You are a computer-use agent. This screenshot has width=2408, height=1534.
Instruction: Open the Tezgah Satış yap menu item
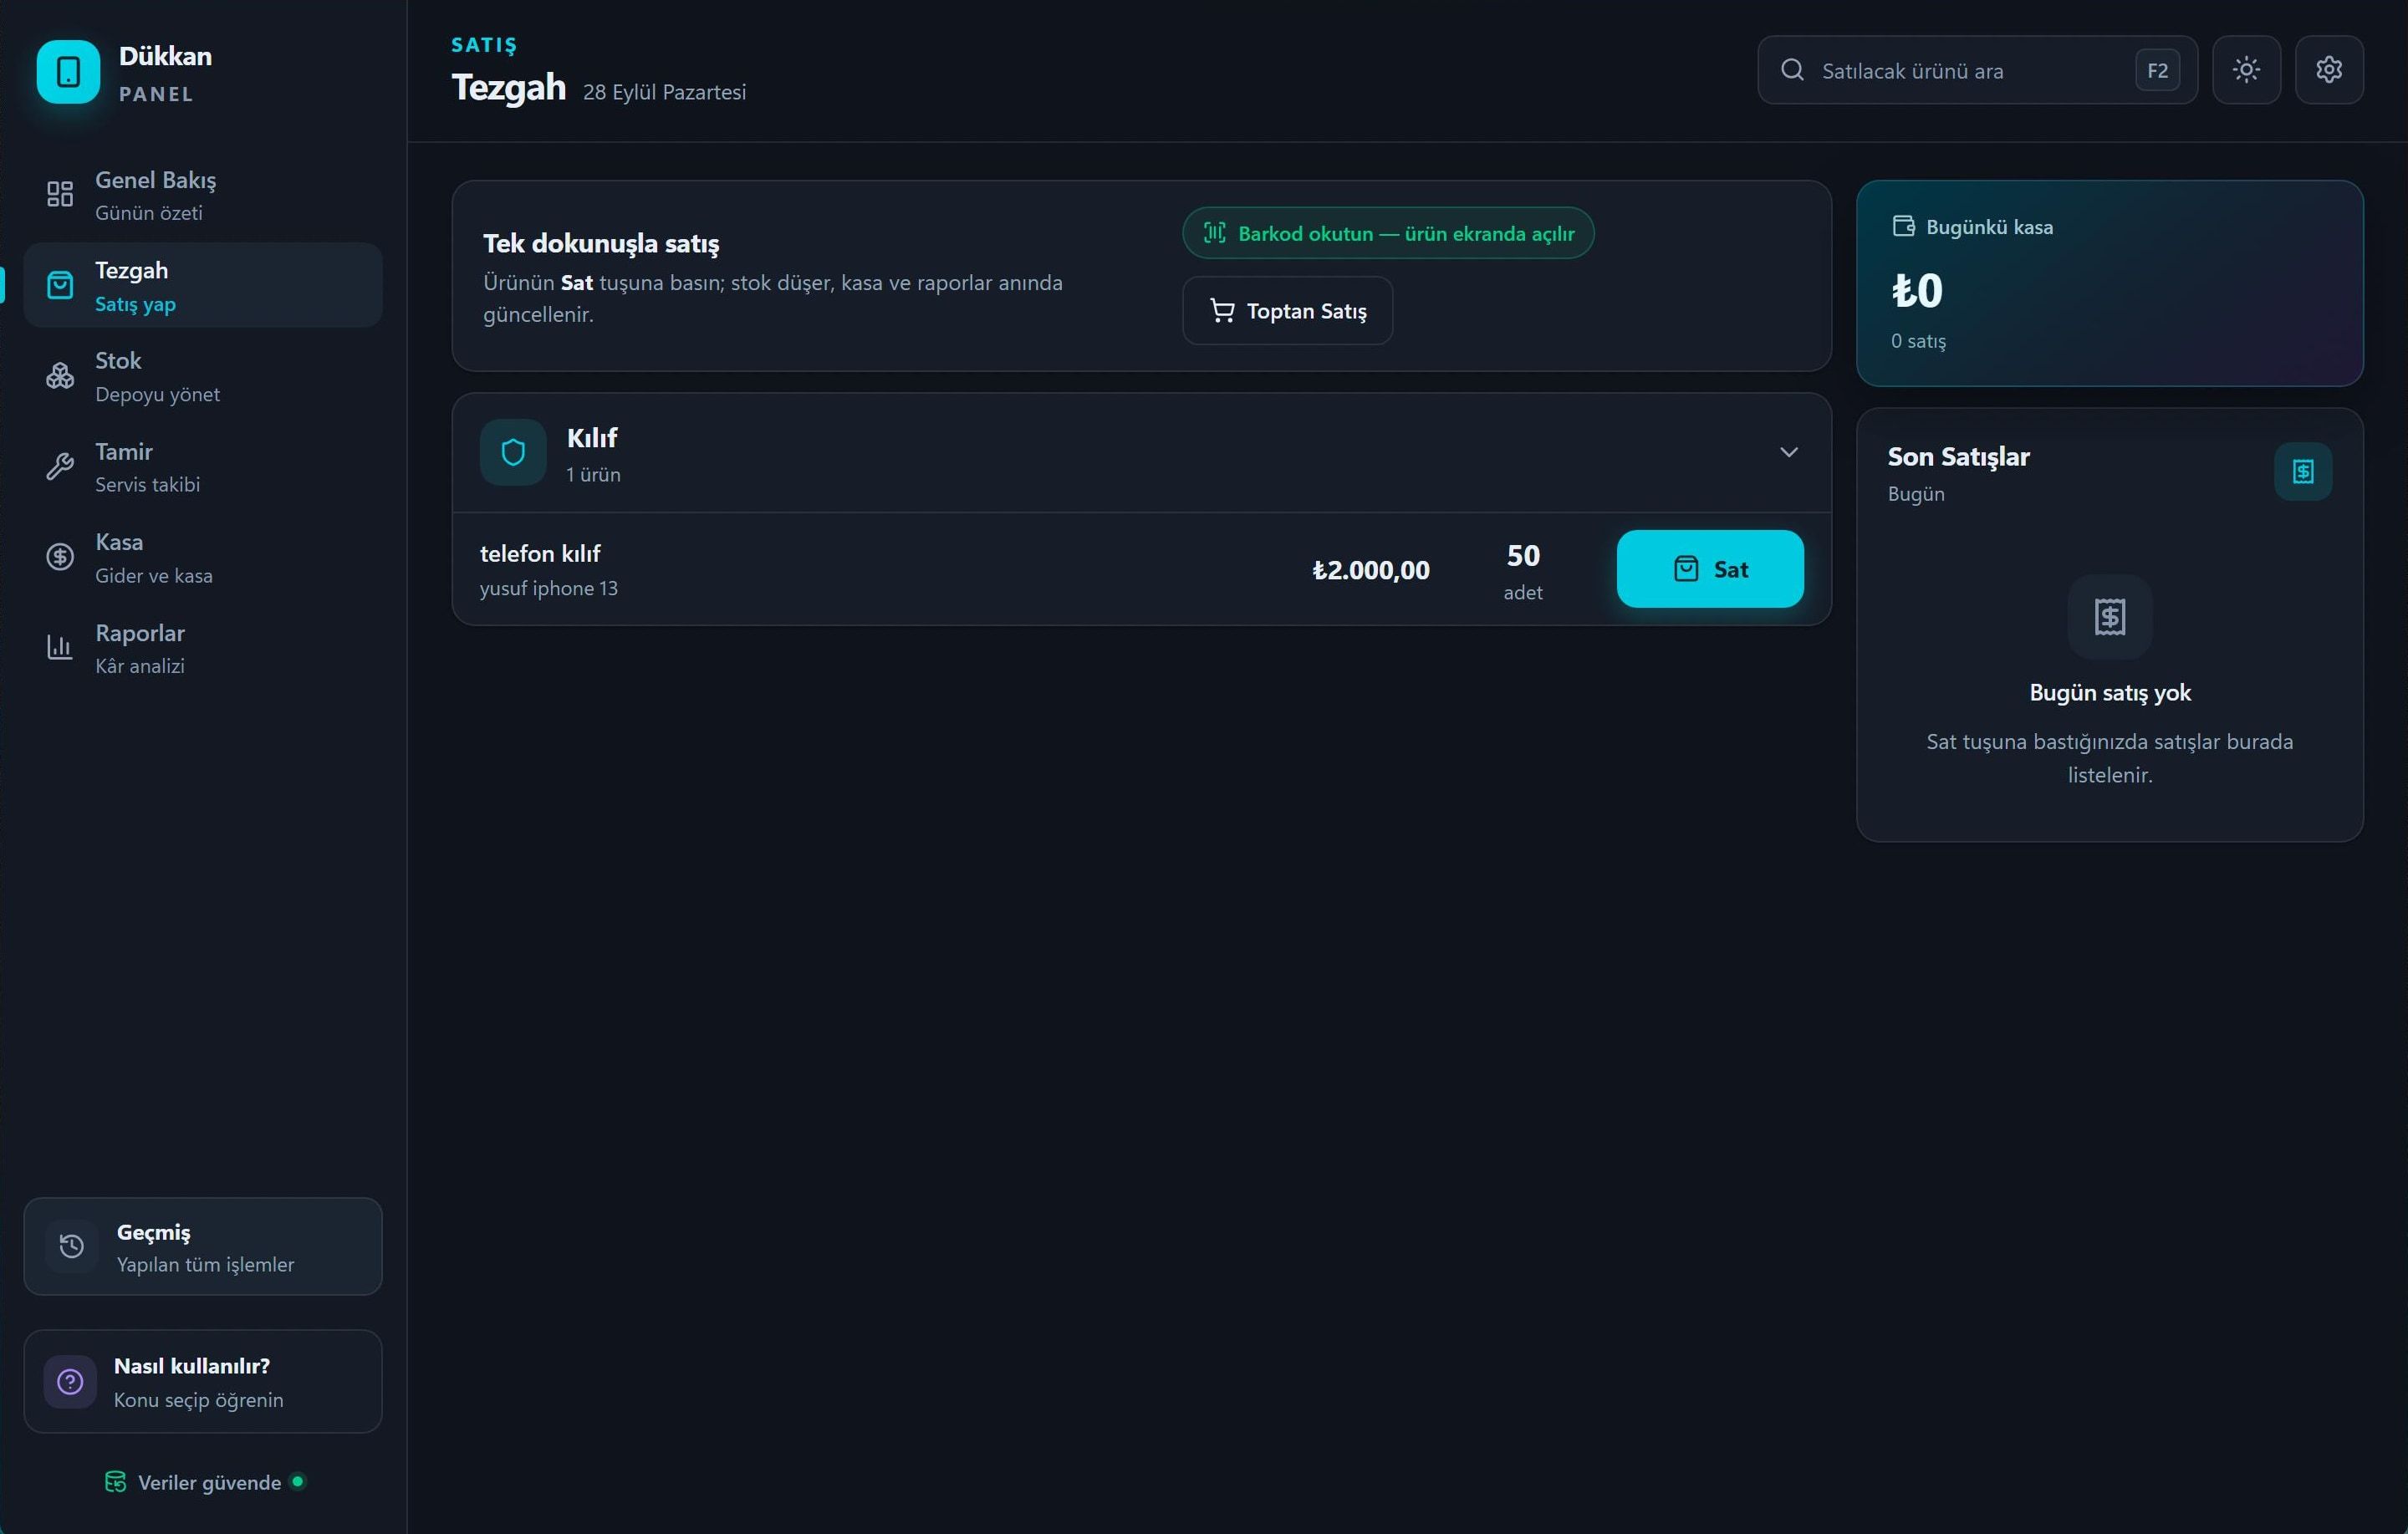coord(203,285)
